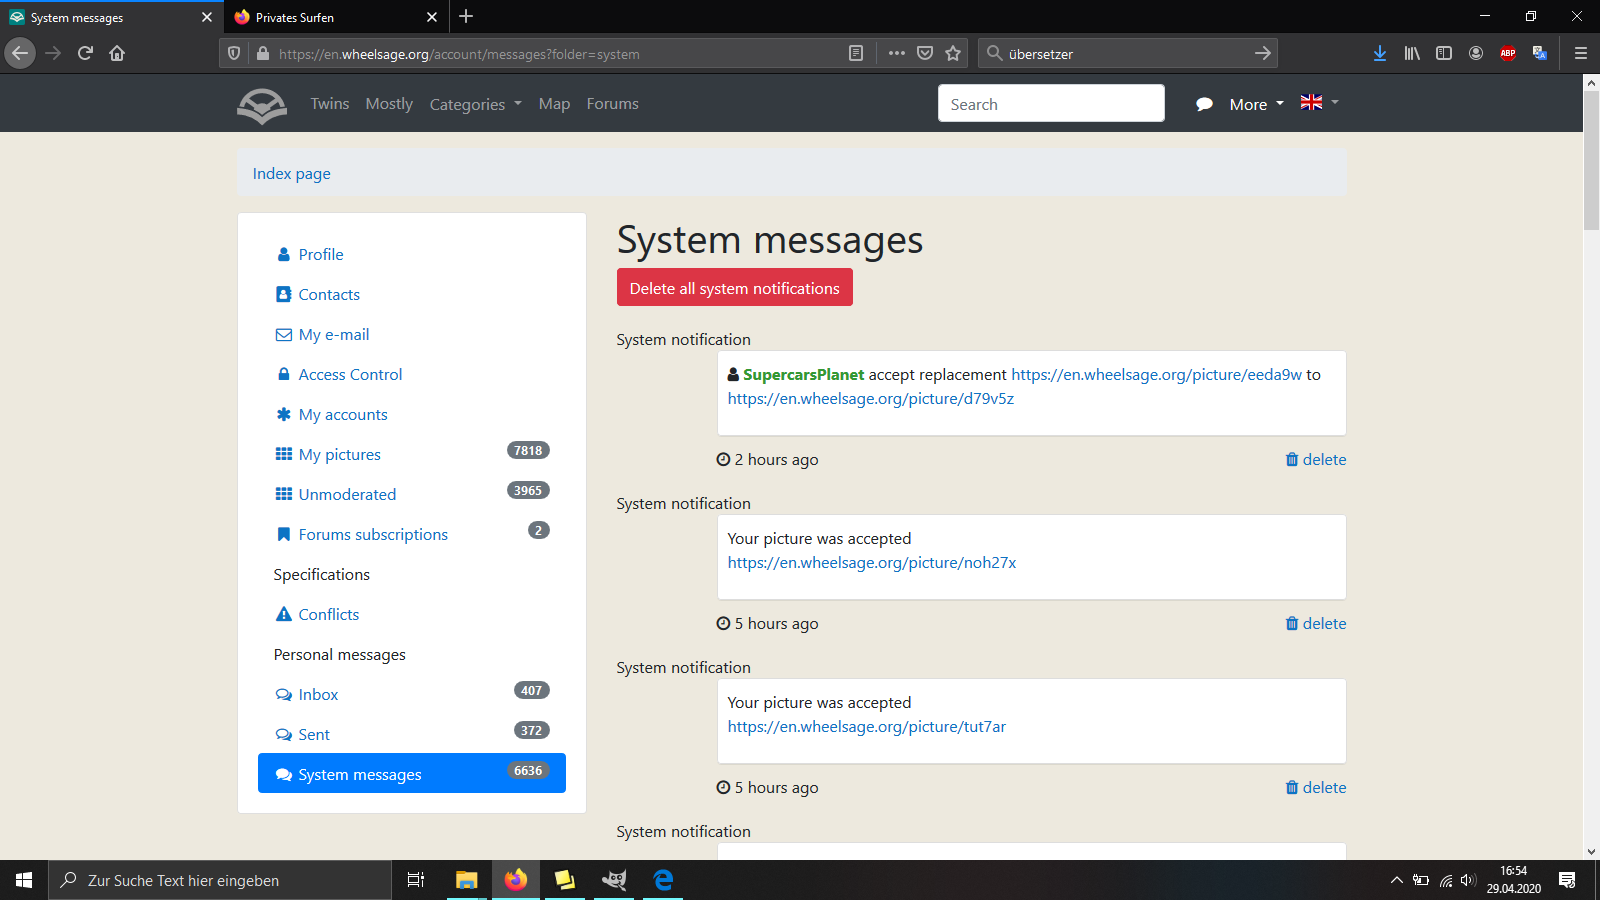Open the Mostly nav item

point(389,104)
